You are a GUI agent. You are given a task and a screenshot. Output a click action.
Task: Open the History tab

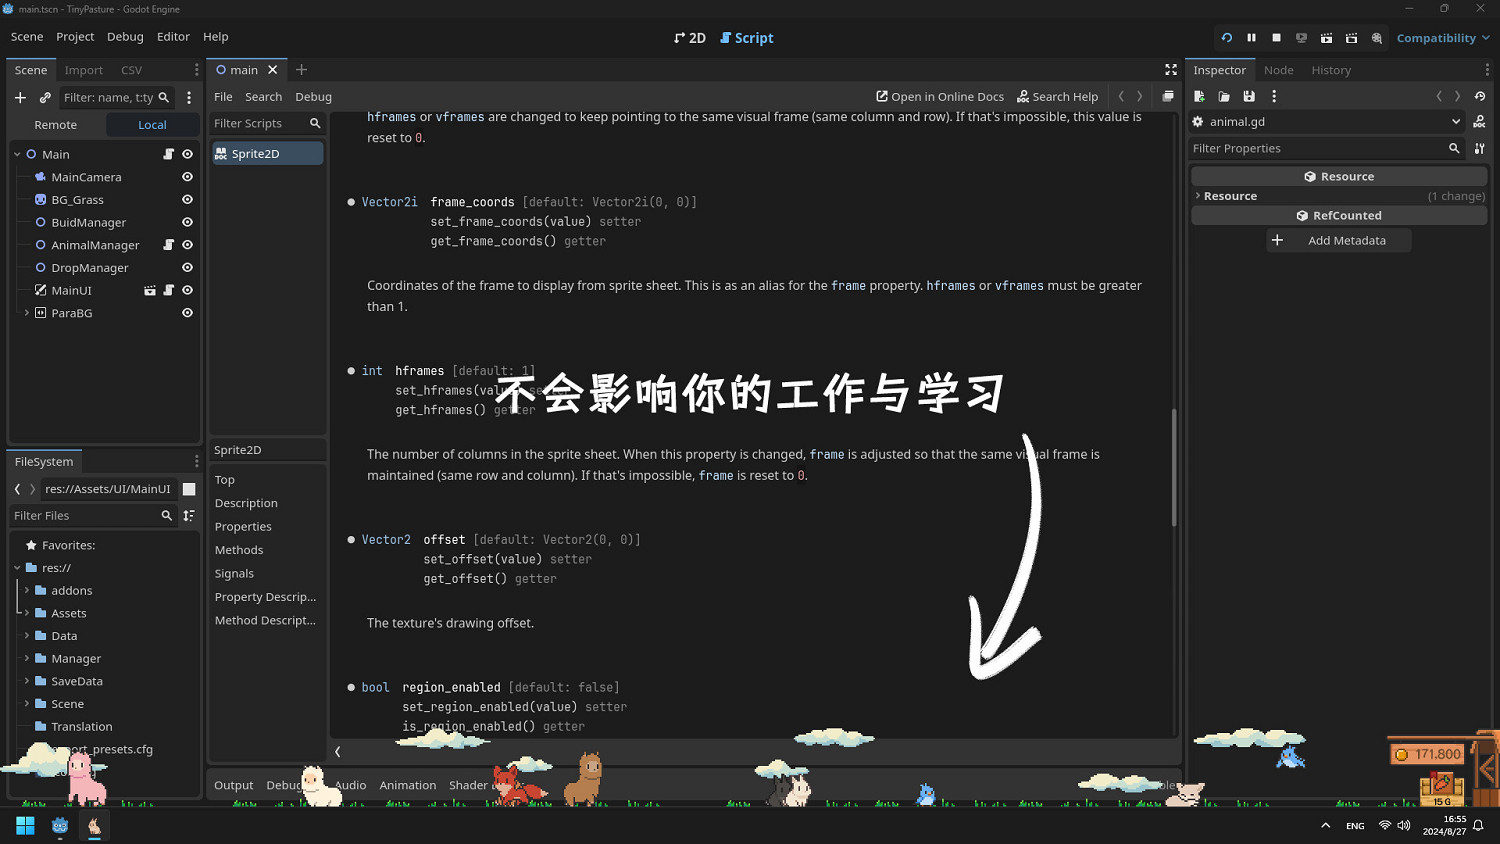coord(1331,70)
